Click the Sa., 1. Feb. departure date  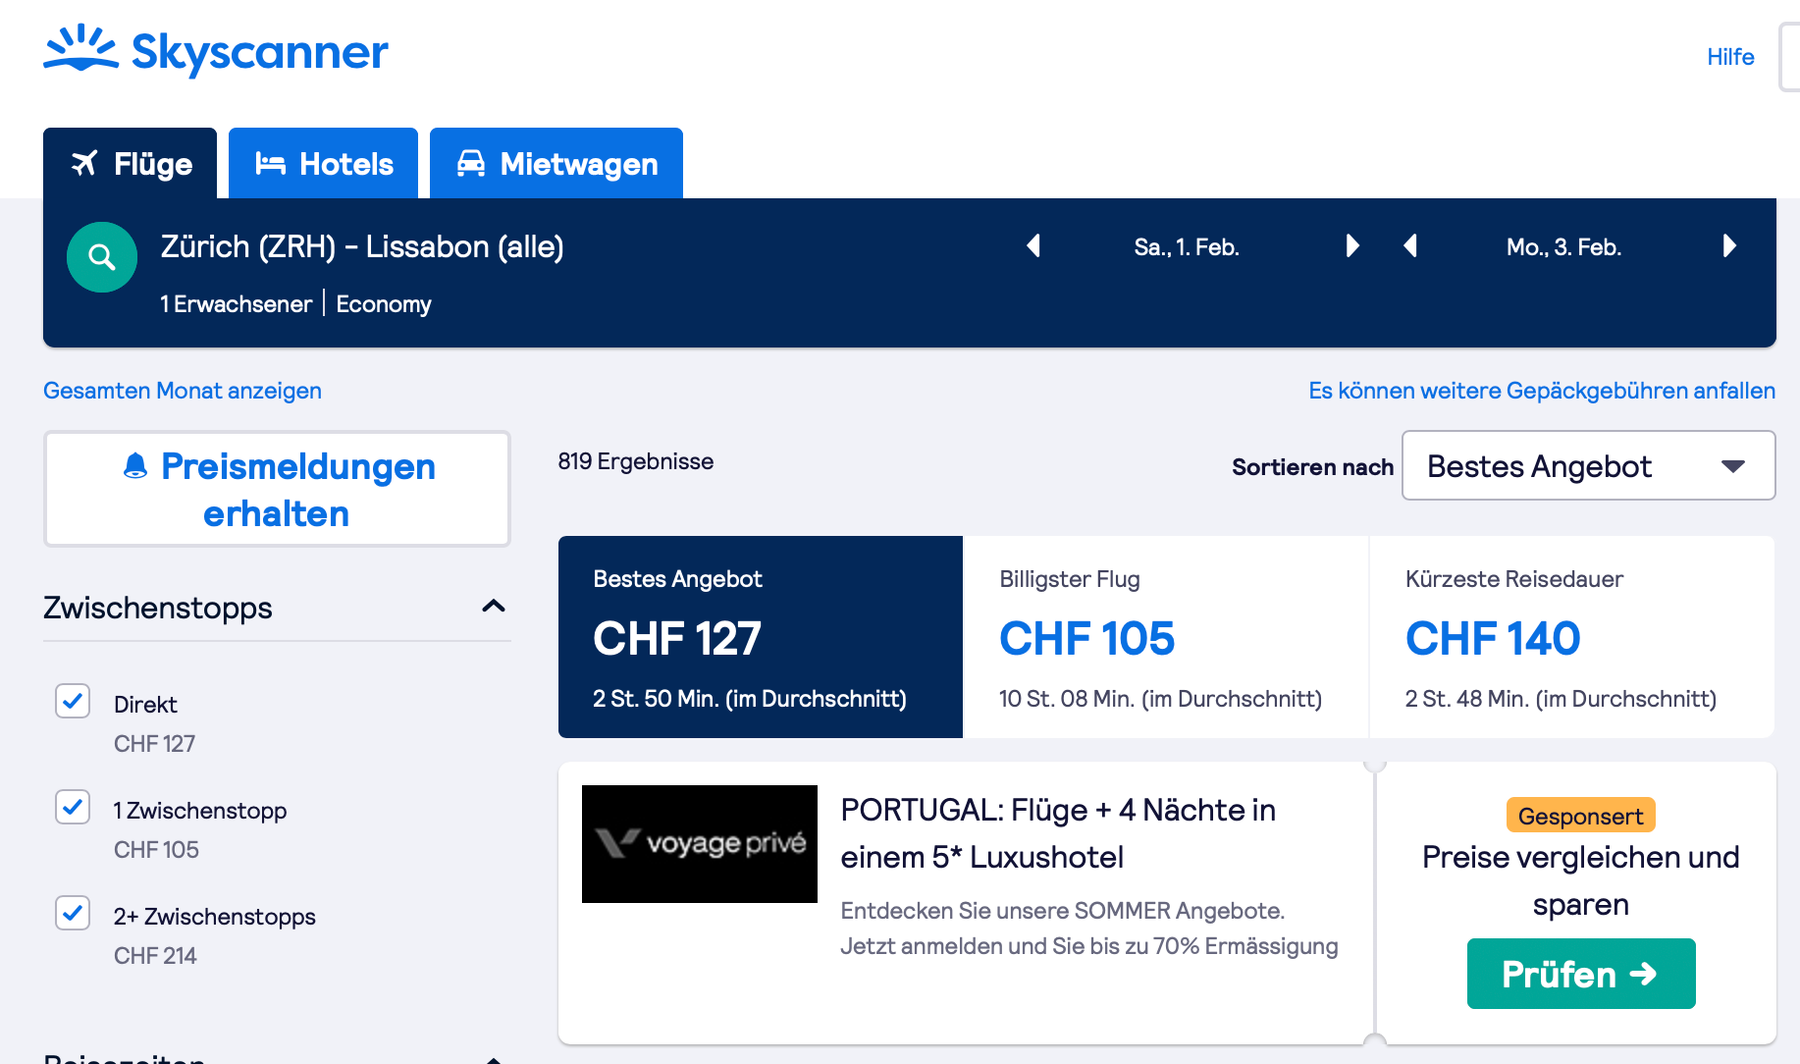coord(1187,247)
